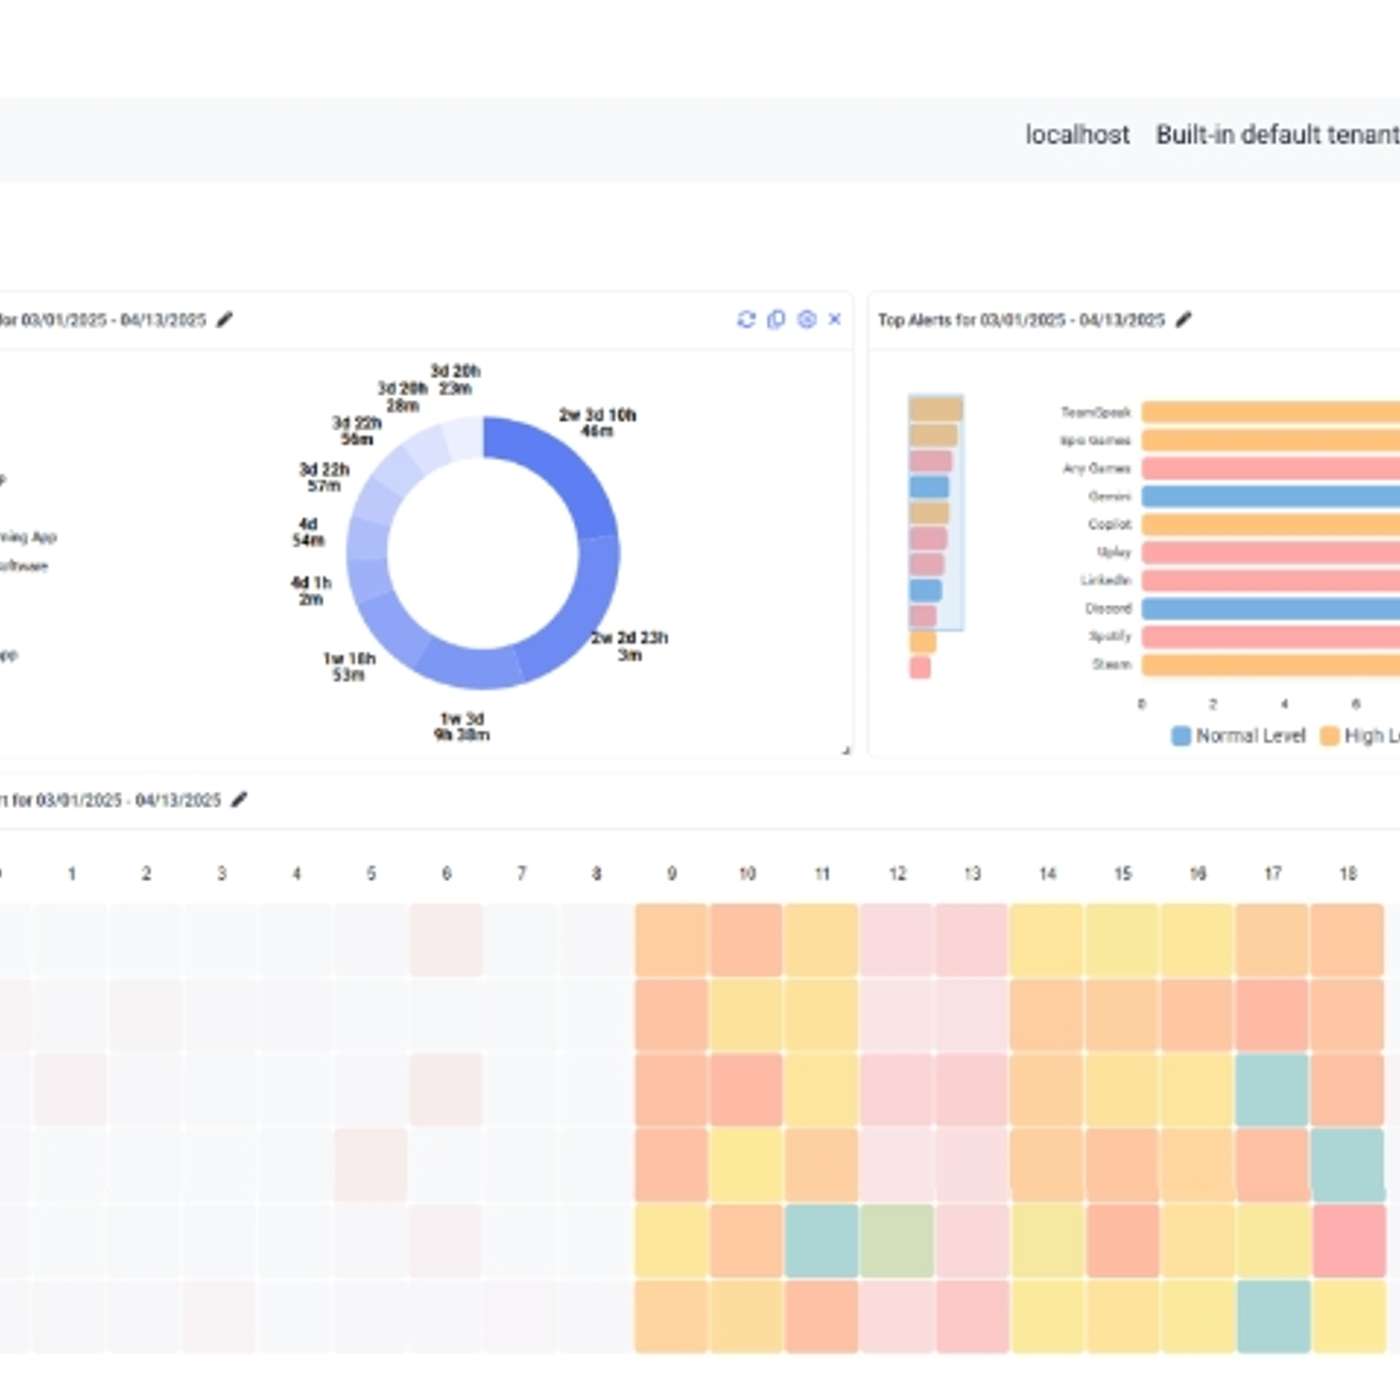Click the Copilot label in Top Alerts
Image resolution: width=1400 pixels, height=1400 pixels.
1109,524
